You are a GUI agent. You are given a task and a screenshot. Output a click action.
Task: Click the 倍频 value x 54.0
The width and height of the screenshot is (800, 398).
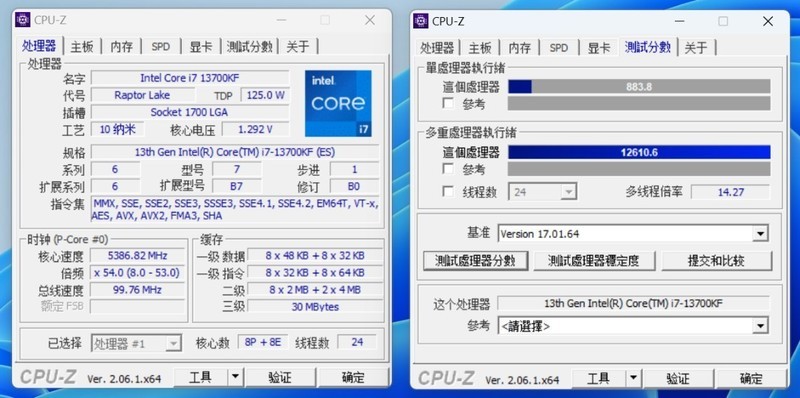point(138,272)
